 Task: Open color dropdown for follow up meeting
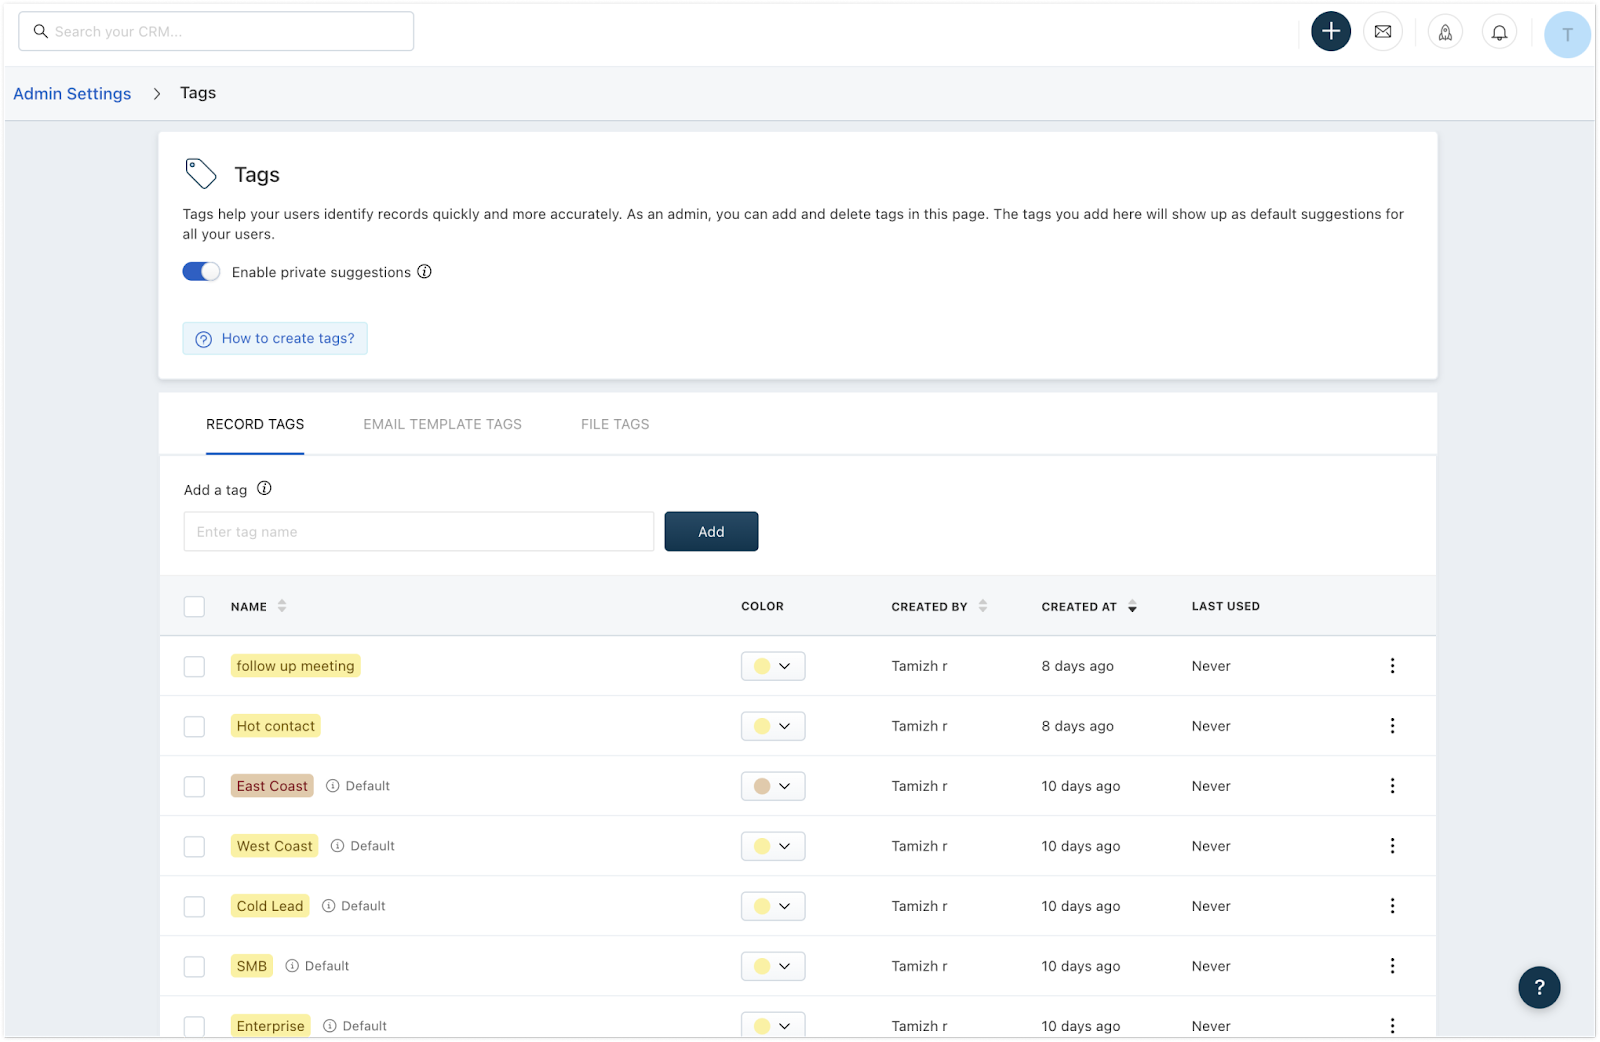pyautogui.click(x=773, y=666)
